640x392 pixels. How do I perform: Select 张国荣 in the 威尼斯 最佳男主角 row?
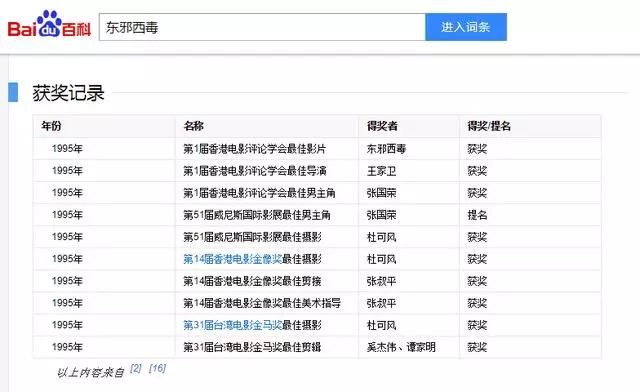point(381,215)
